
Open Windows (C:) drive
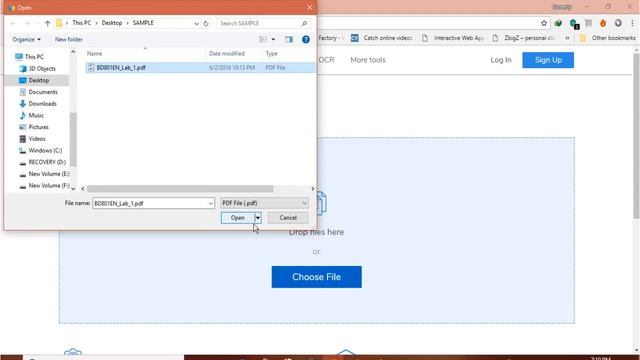[45, 151]
